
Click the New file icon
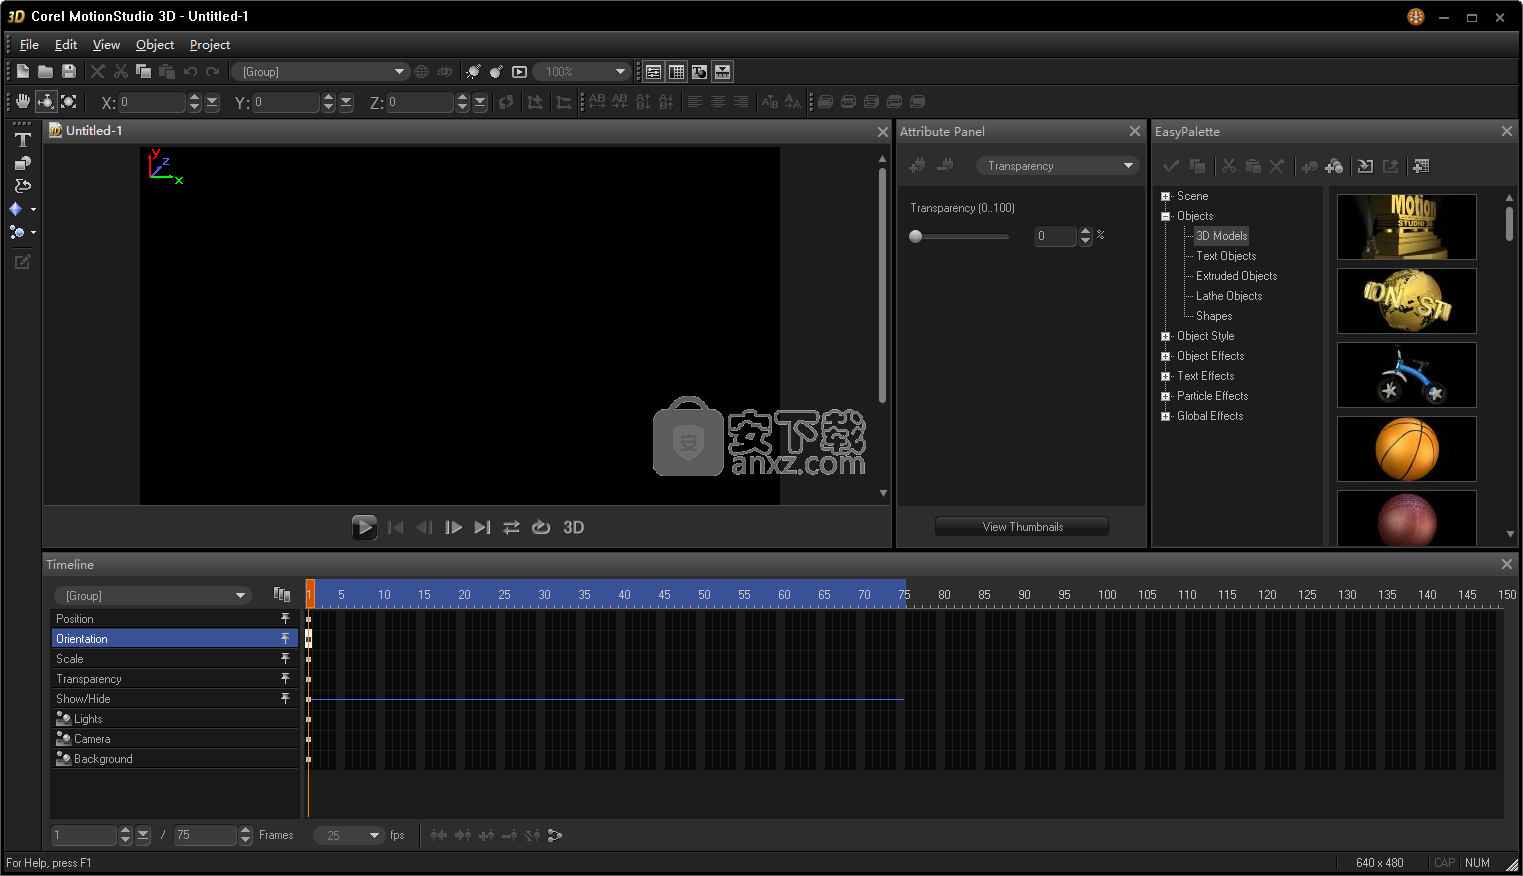pos(22,71)
